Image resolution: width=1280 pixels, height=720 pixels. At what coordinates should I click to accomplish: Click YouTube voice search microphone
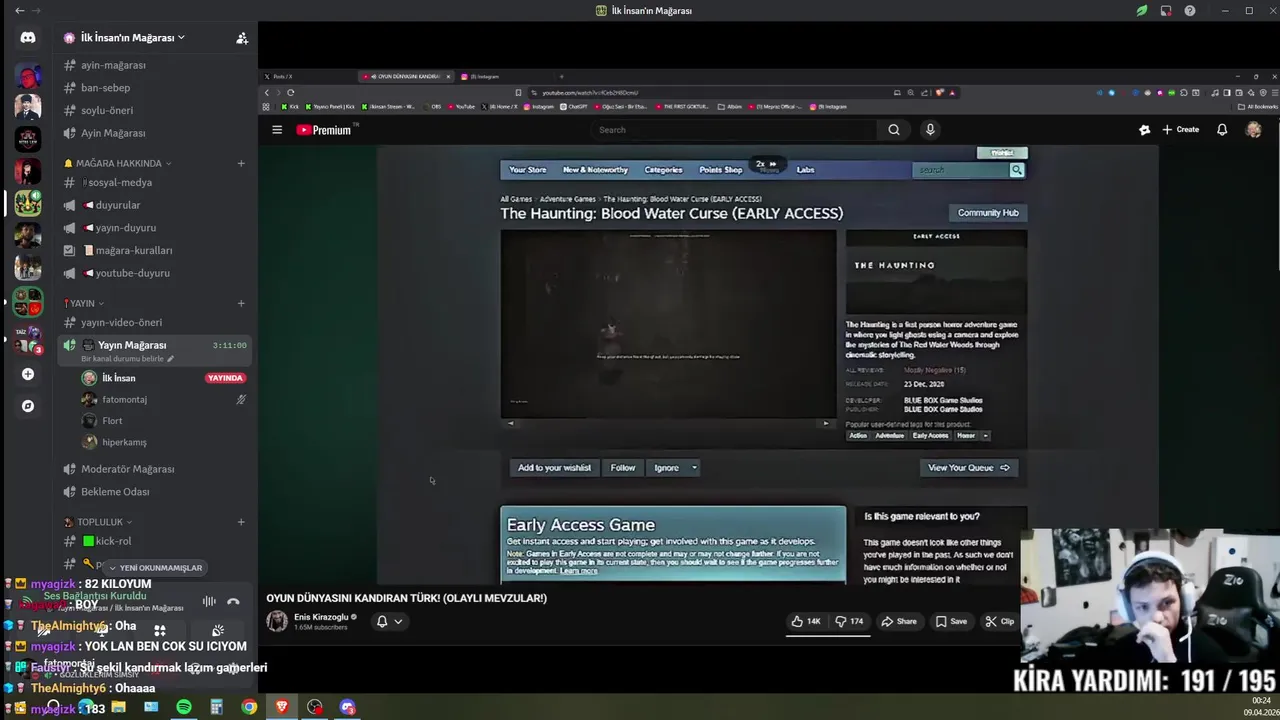[x=930, y=129]
